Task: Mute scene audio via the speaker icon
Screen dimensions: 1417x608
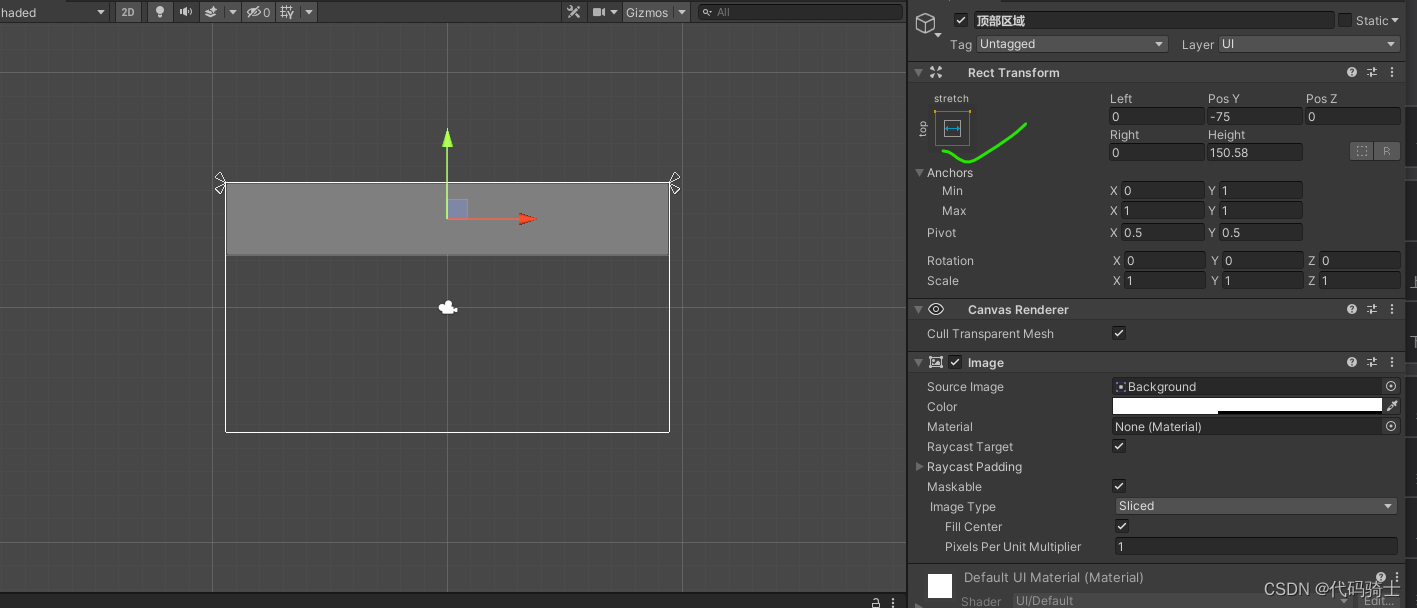Action: click(x=185, y=12)
